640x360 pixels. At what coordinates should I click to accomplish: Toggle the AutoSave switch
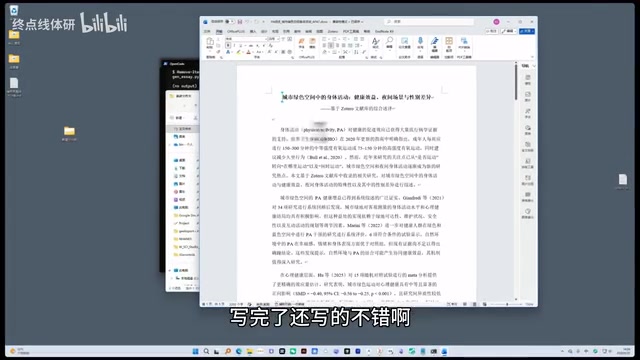[x=230, y=22]
